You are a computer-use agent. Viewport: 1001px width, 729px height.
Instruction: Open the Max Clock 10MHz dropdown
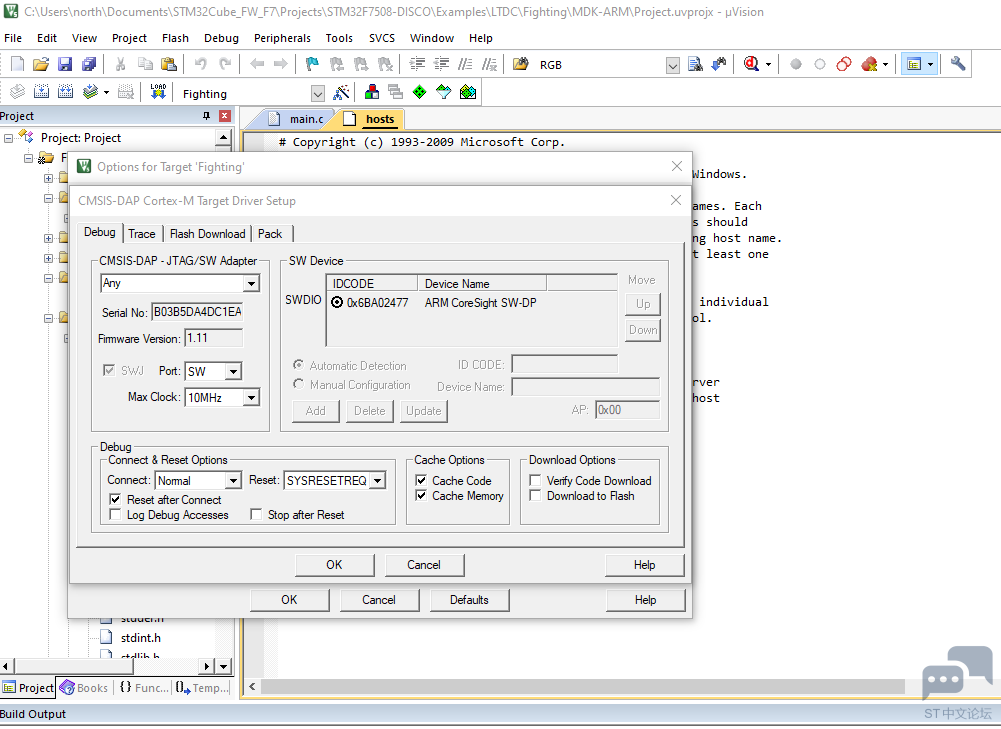click(252, 398)
